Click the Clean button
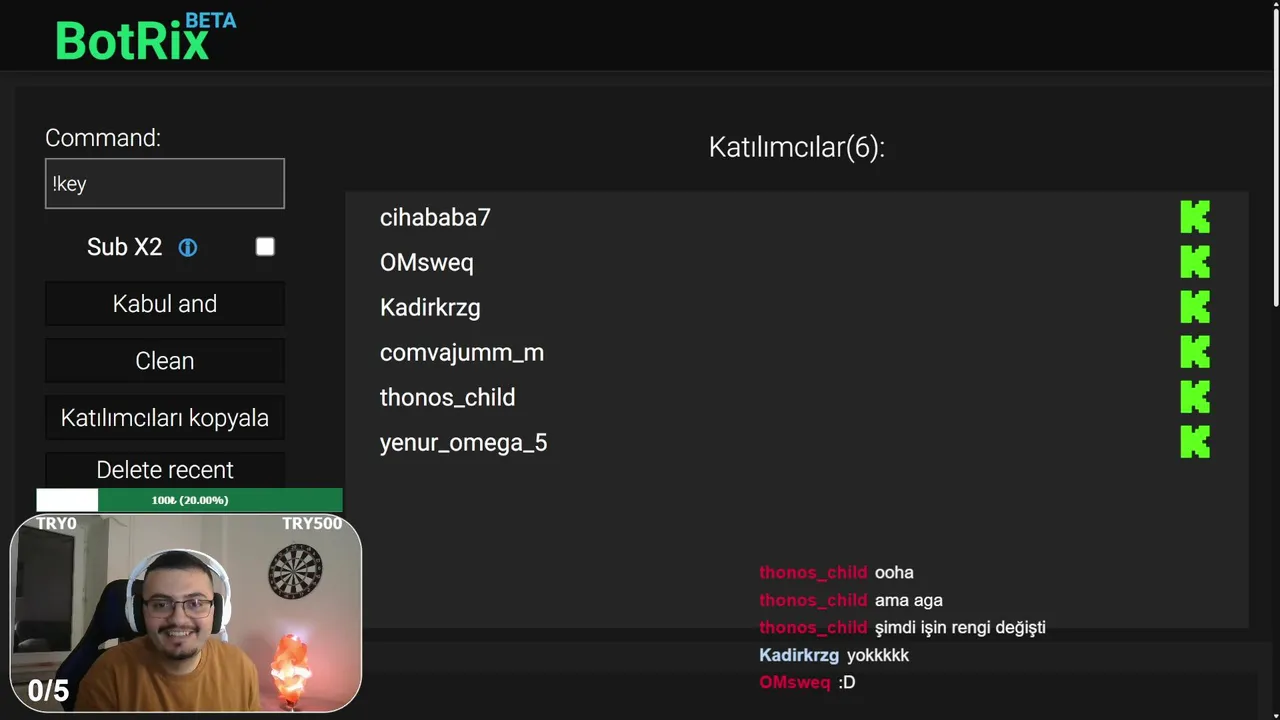Image resolution: width=1280 pixels, height=720 pixels. click(165, 361)
